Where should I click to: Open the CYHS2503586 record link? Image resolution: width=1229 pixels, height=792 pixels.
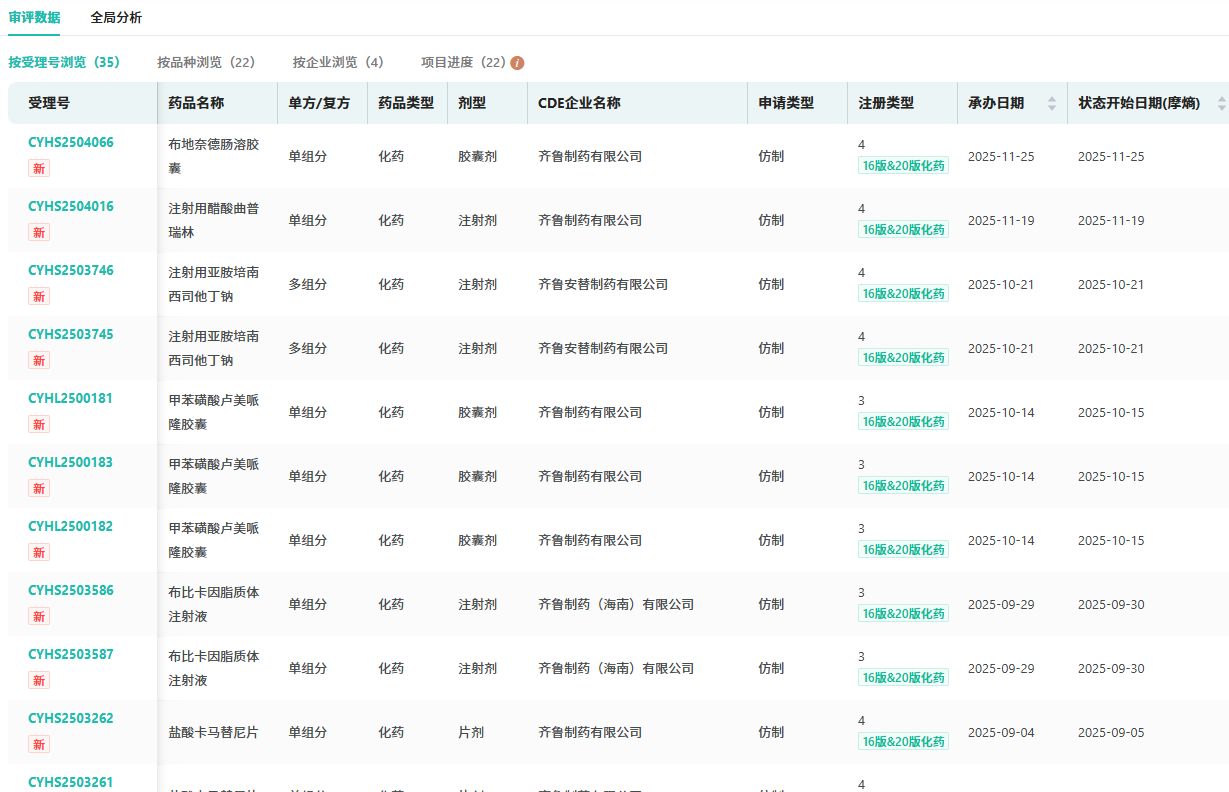pyautogui.click(x=71, y=591)
